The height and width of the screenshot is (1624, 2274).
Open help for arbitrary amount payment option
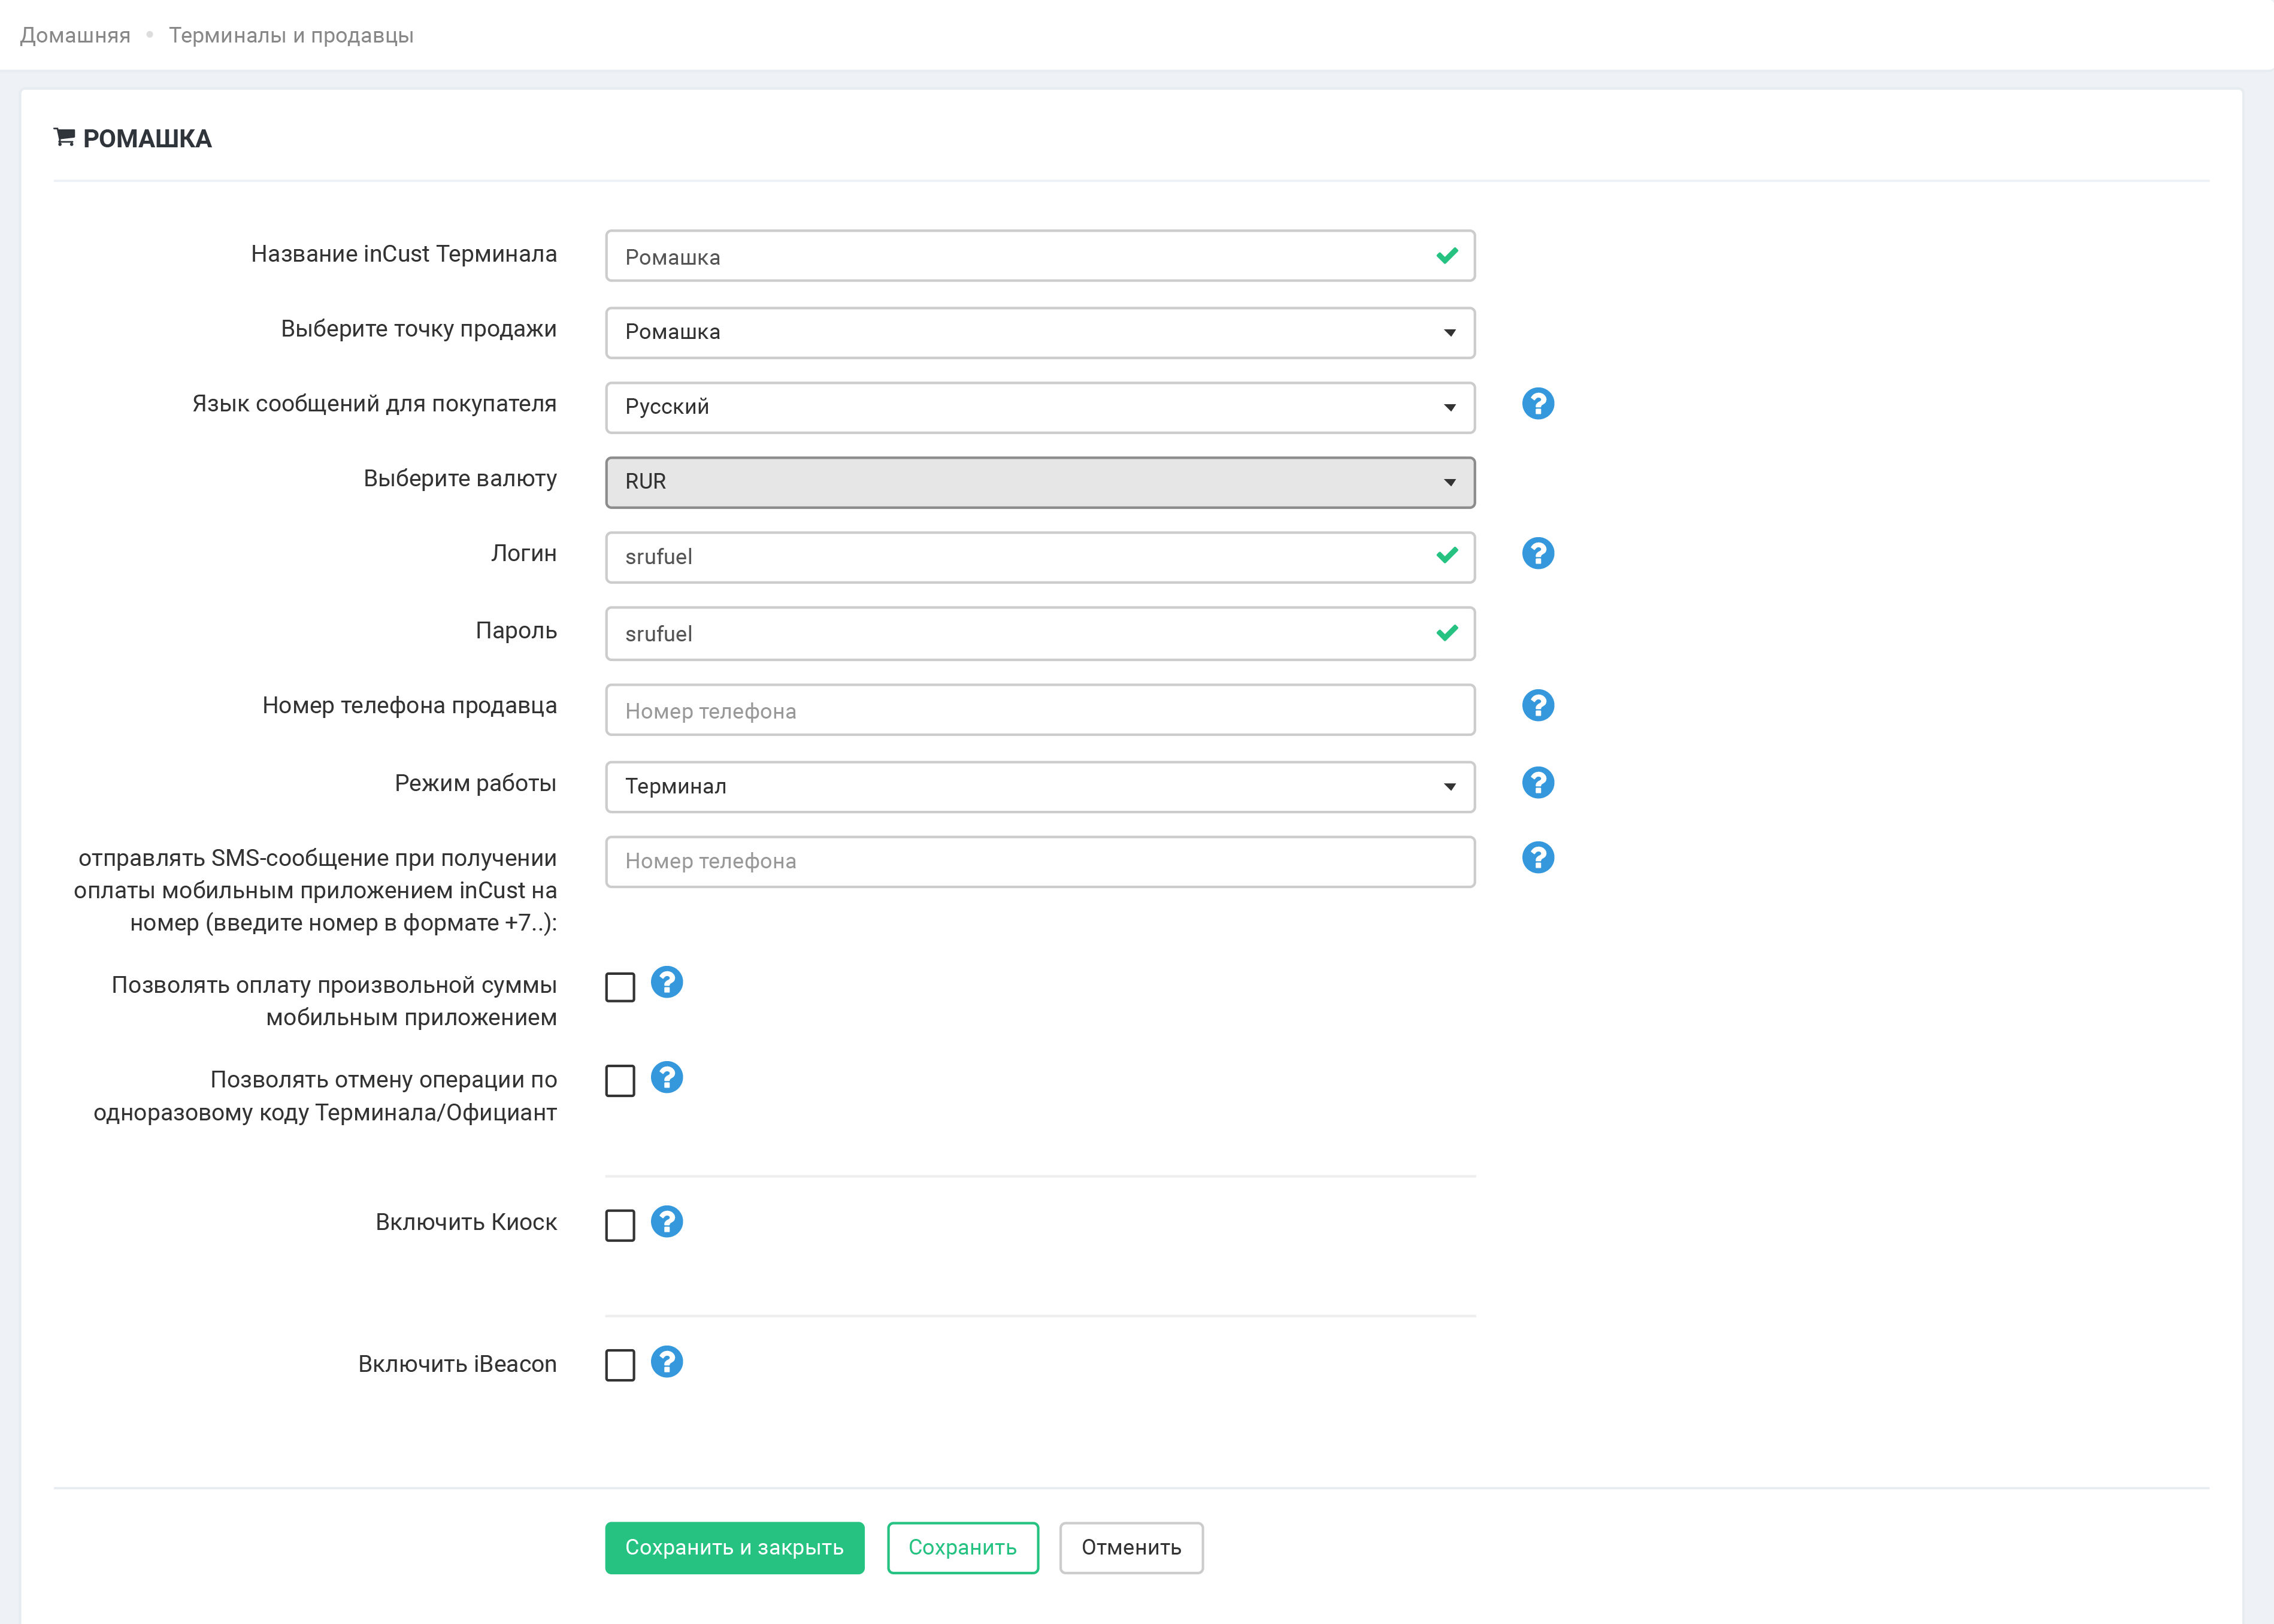667,982
